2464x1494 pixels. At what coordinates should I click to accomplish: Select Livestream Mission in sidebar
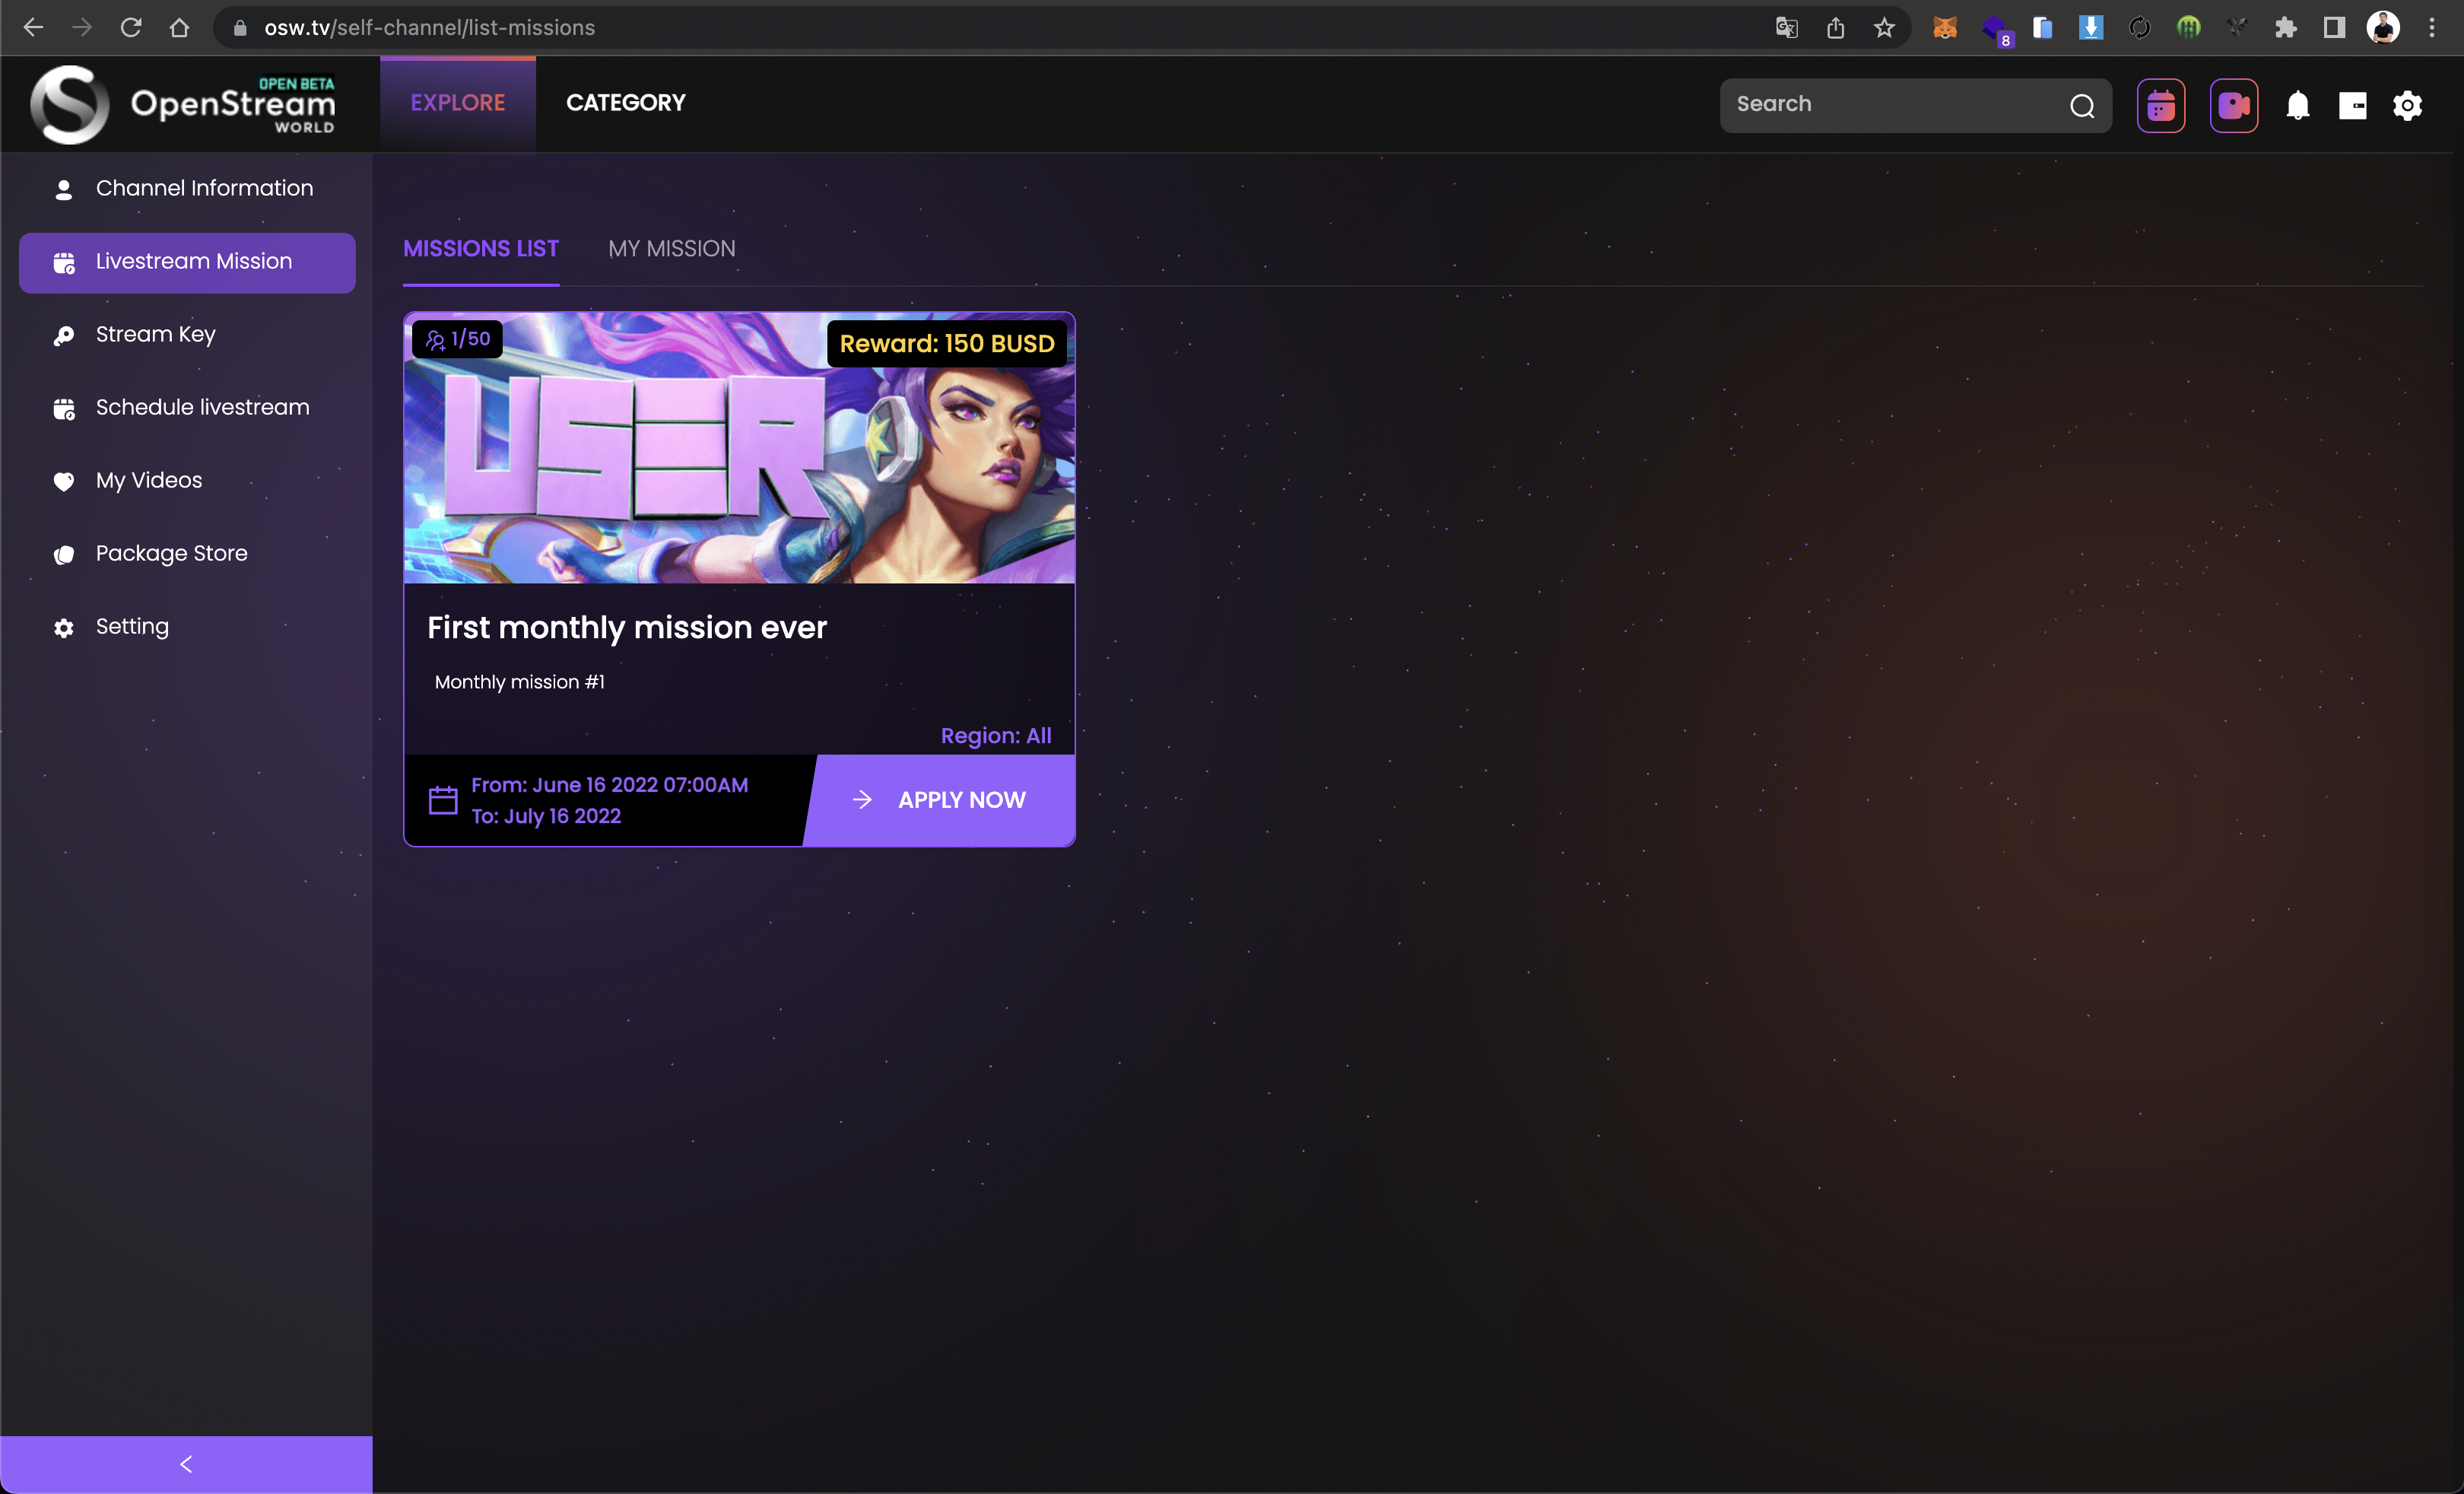pyautogui.click(x=187, y=262)
